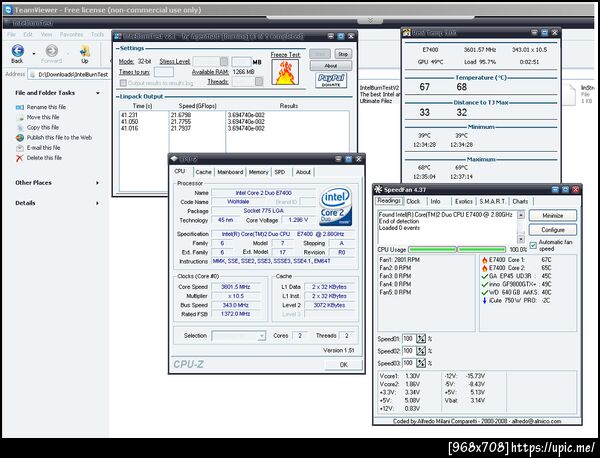Click the Stop button in IntelBurnTest
Screen dimensions: 600x458
[343, 54]
